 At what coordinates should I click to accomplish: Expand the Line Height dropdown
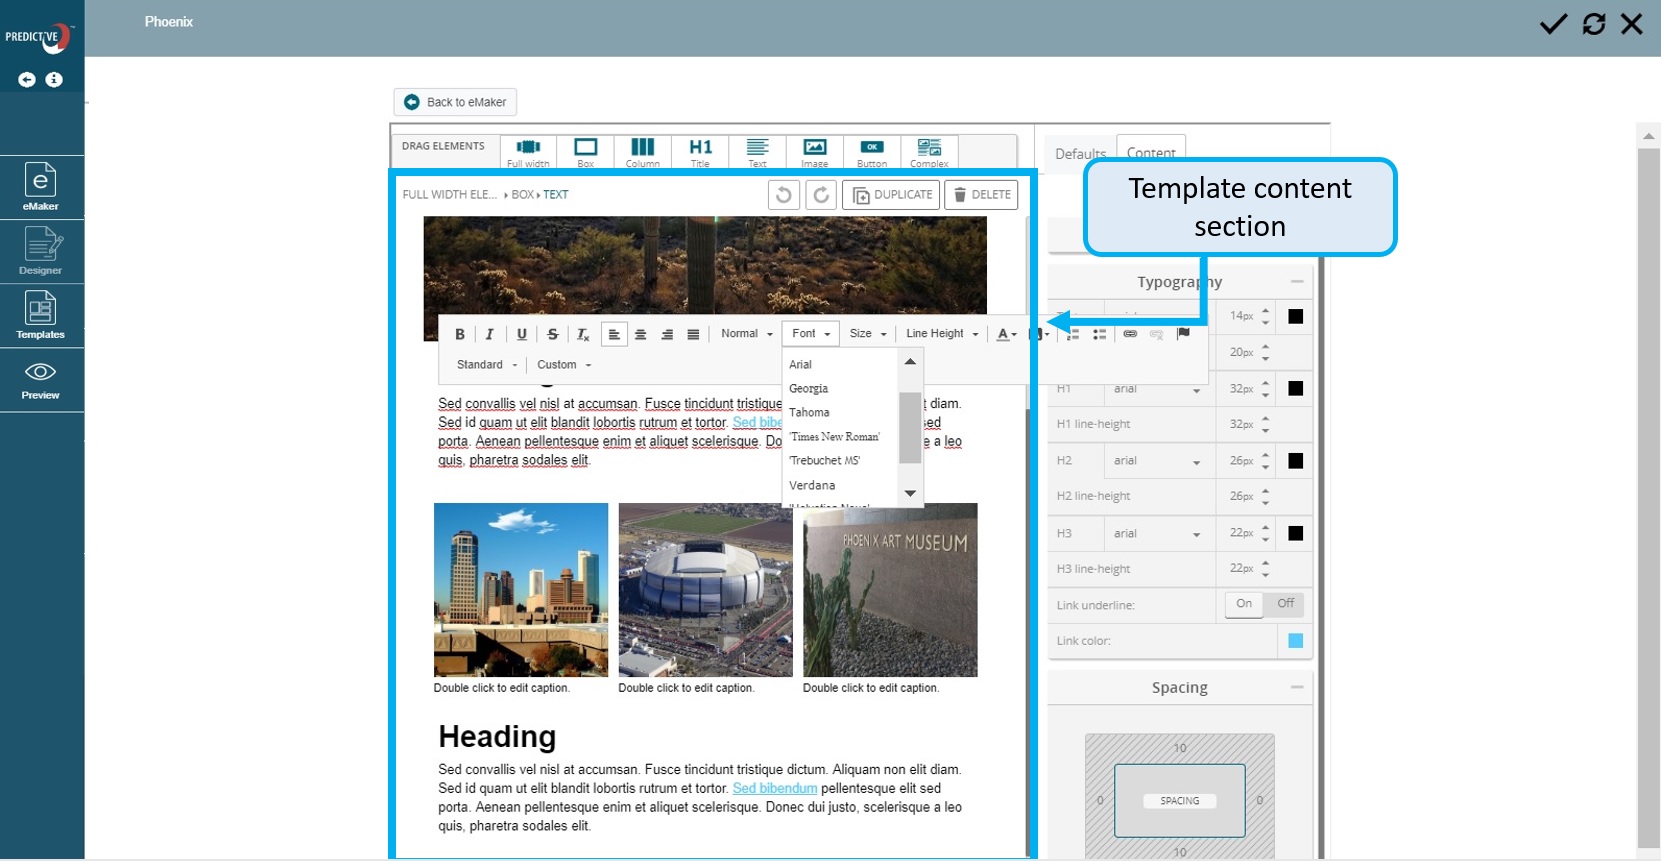click(941, 334)
